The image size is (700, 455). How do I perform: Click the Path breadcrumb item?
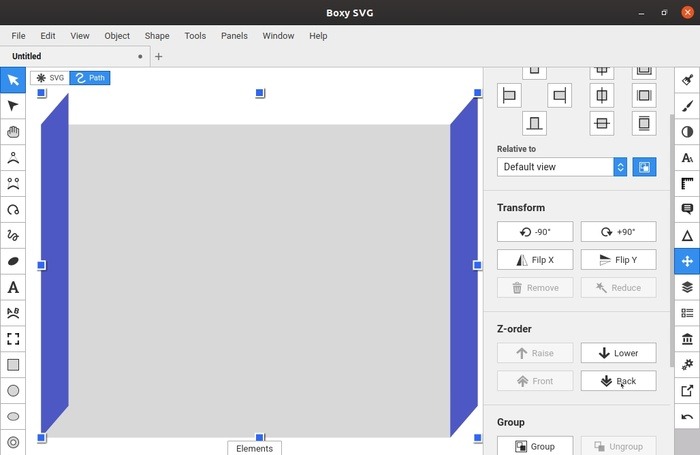[x=90, y=78]
